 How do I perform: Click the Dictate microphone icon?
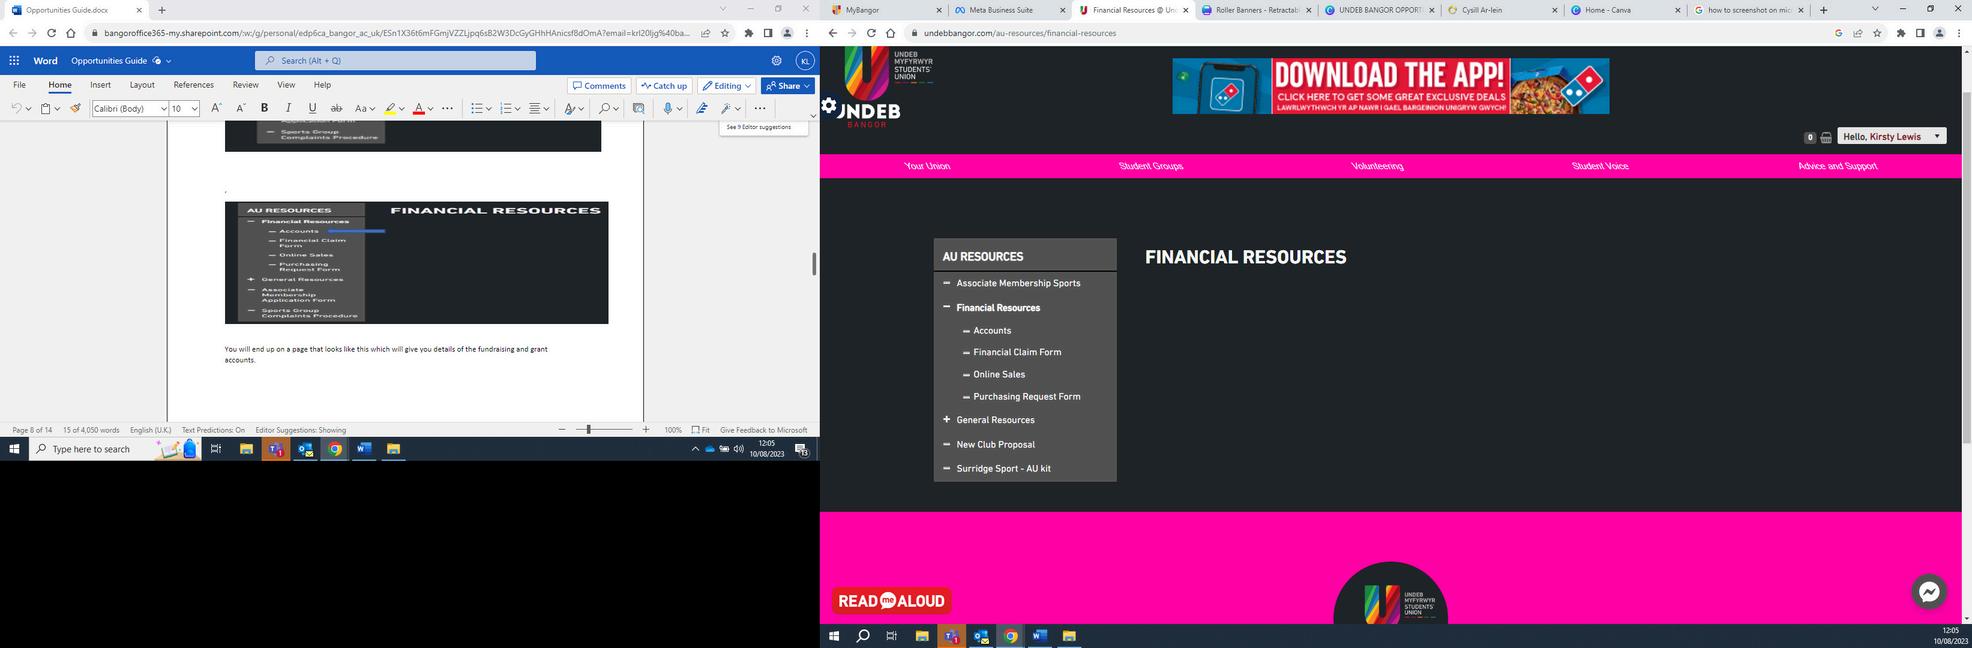667,108
